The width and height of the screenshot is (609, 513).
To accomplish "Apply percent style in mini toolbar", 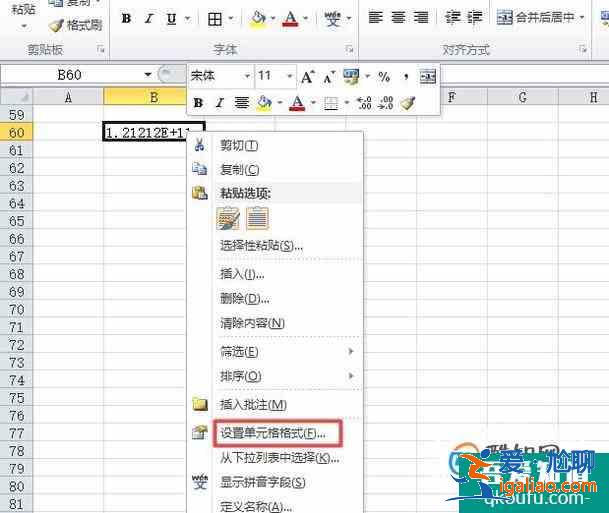I will pos(384,77).
